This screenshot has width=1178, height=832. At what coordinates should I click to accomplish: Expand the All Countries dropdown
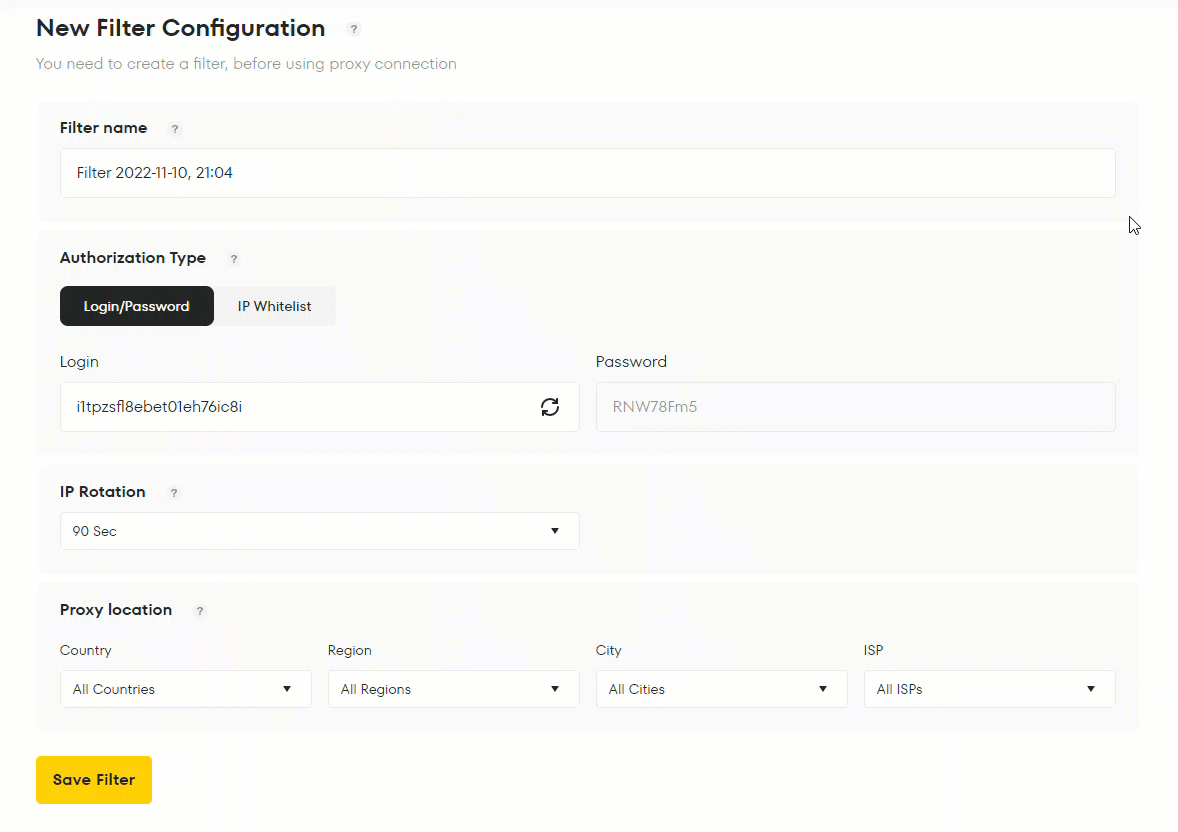185,689
